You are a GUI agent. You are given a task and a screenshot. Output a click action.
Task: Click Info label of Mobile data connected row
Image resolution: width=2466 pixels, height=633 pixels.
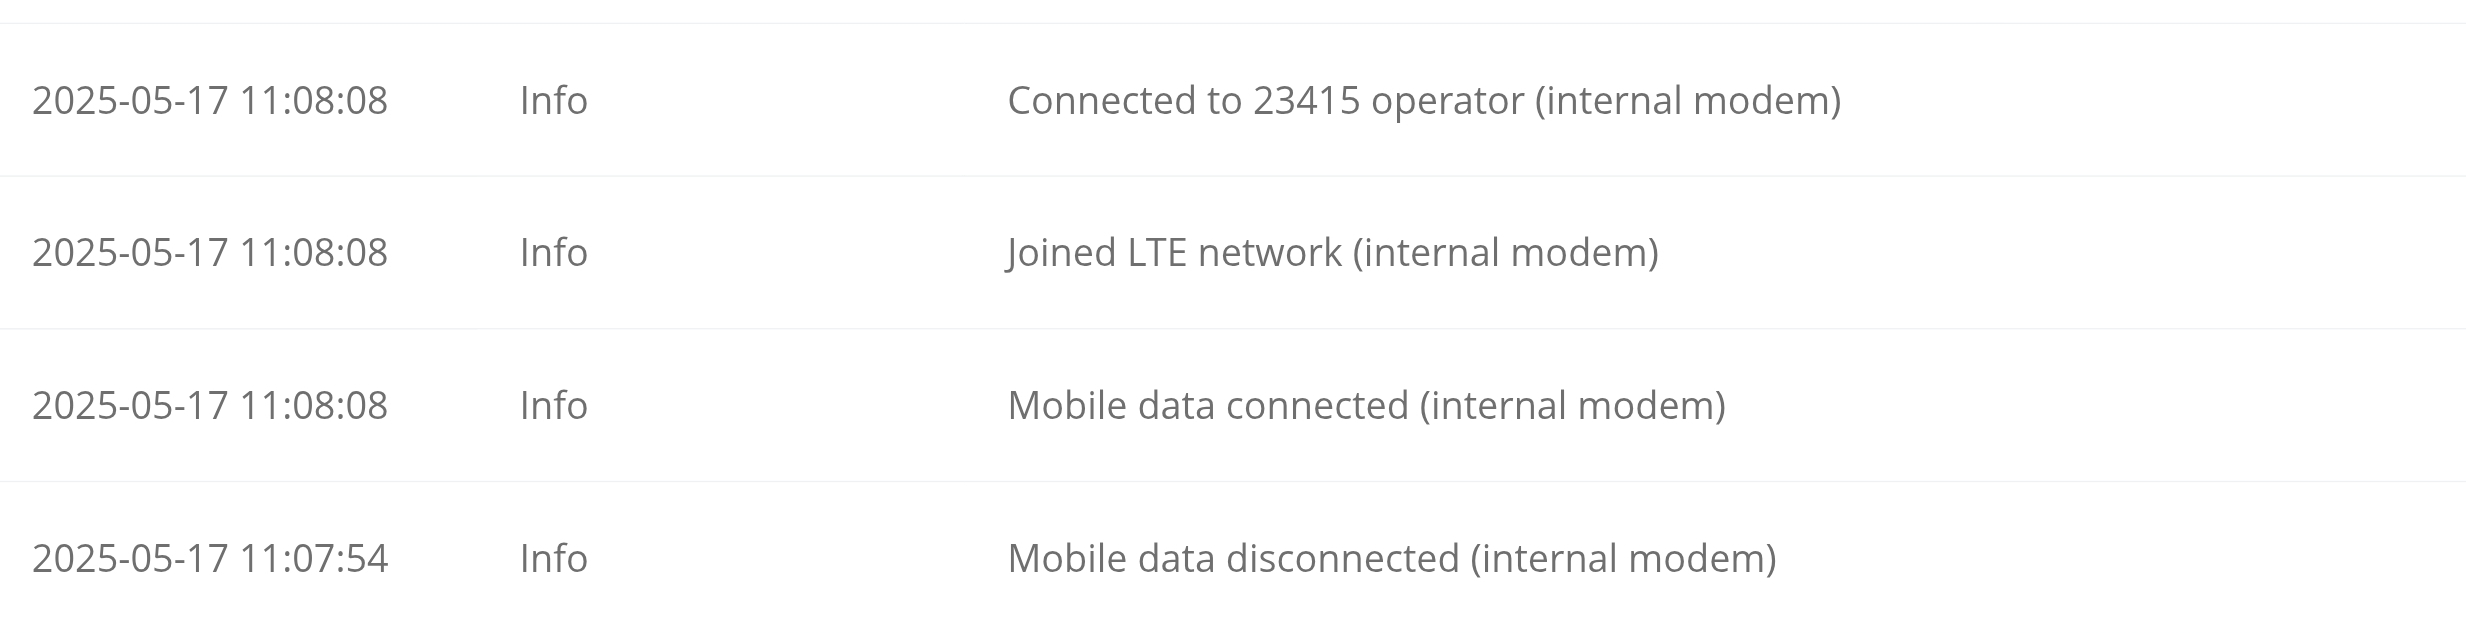tap(554, 405)
